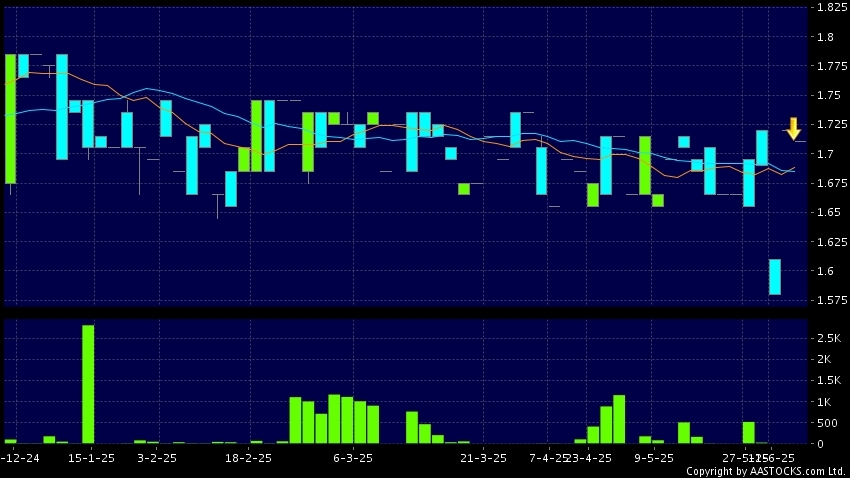850x478 pixels.
Task: Click the 1.8 price axis label
Action: [826, 37]
